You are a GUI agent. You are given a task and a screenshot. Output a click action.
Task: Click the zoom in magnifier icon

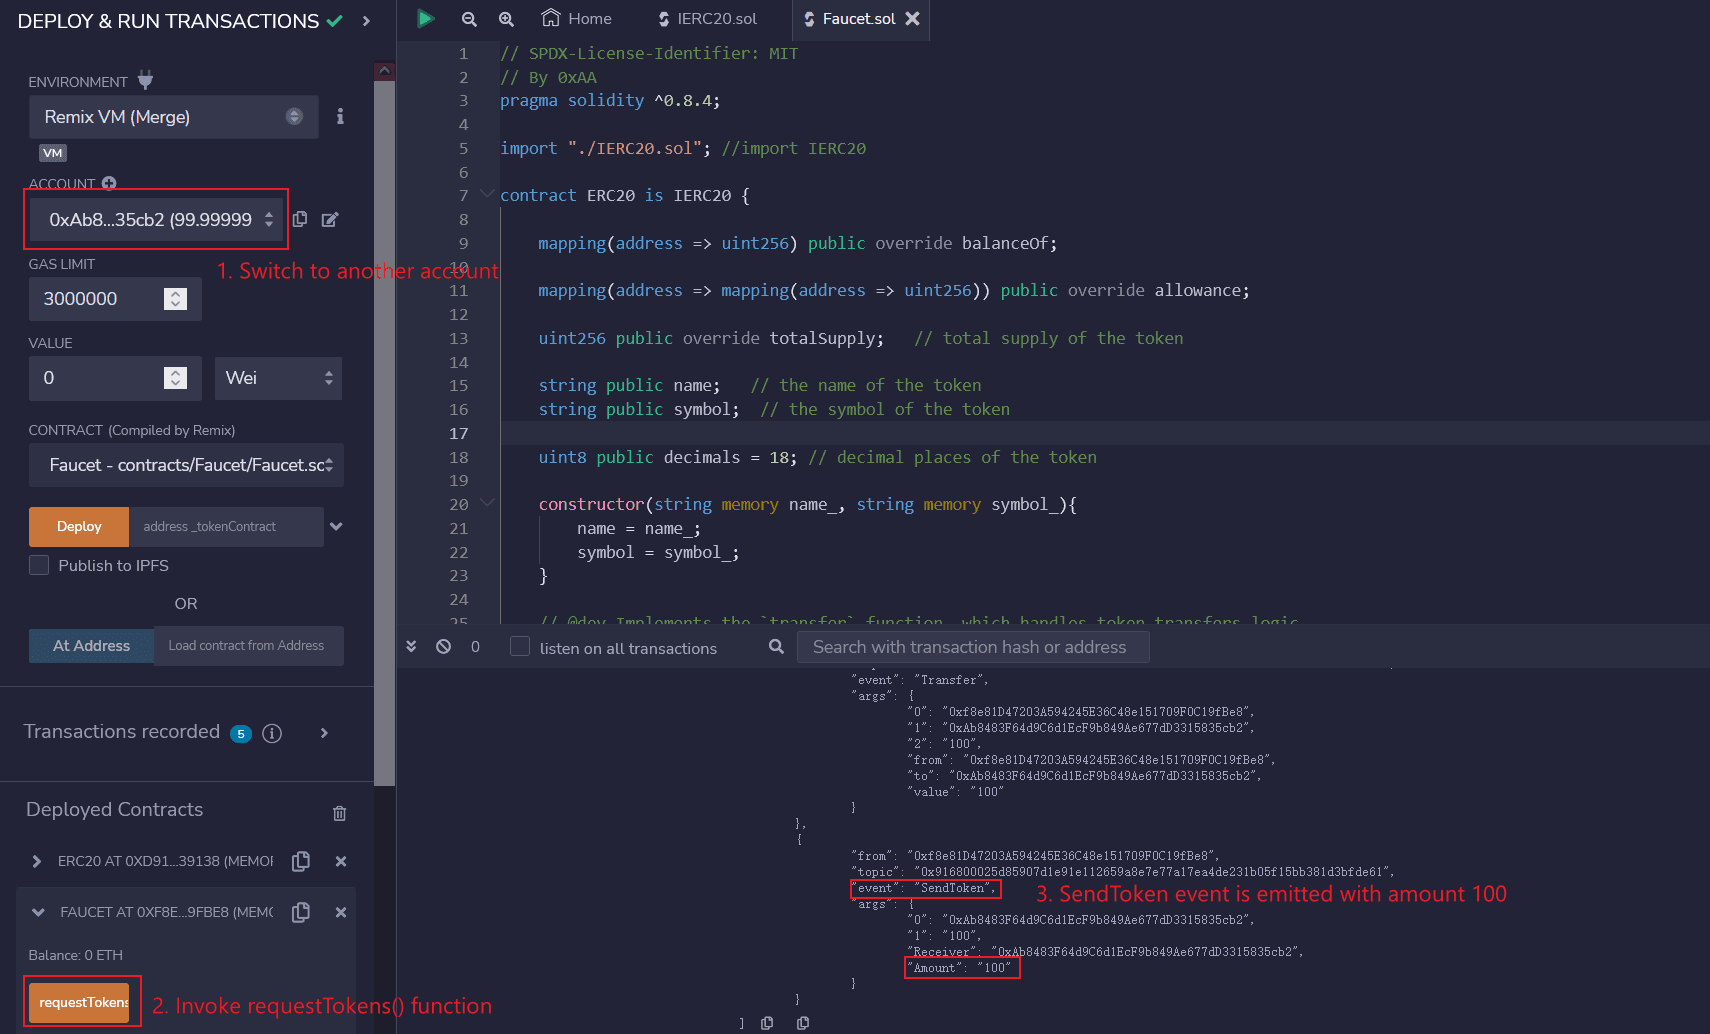point(506,19)
